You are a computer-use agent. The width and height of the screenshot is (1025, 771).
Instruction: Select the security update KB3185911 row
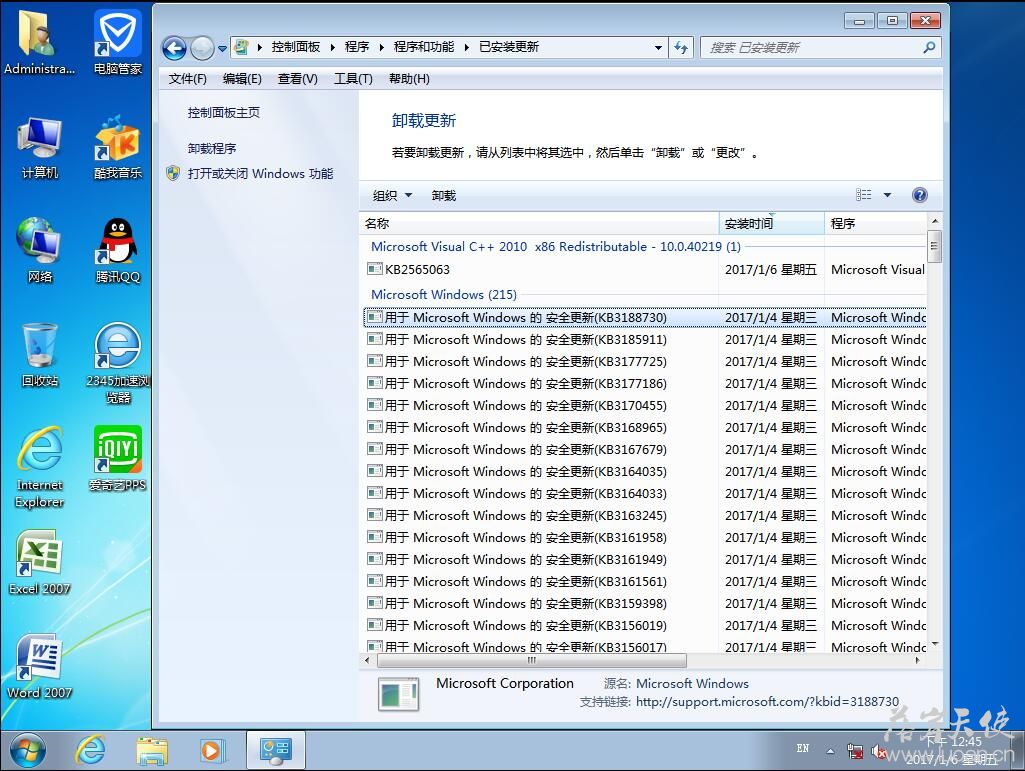645,339
